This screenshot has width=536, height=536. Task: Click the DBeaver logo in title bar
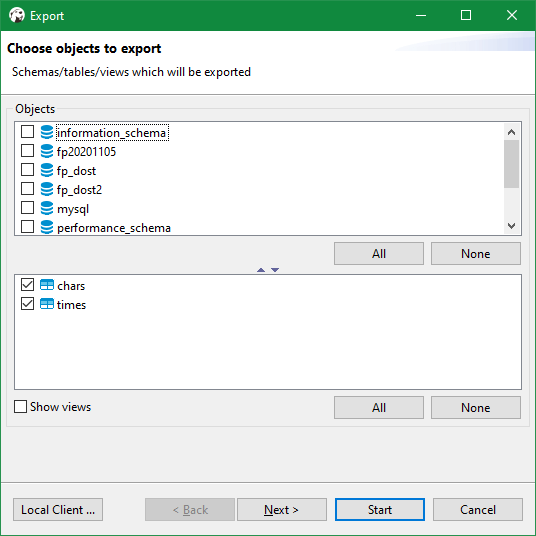(17, 15)
